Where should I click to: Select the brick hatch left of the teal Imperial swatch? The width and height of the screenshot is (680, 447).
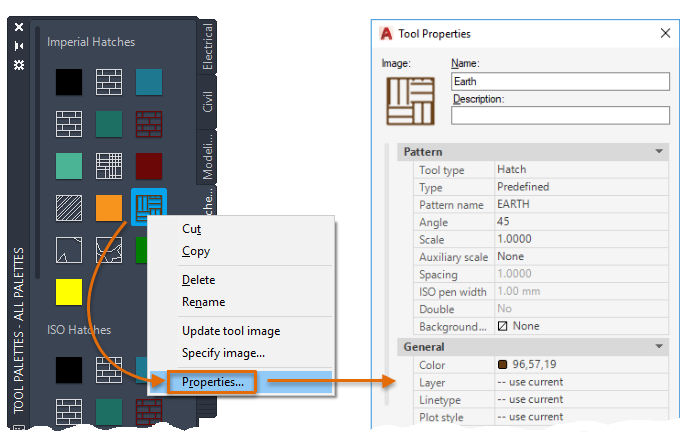point(69,124)
